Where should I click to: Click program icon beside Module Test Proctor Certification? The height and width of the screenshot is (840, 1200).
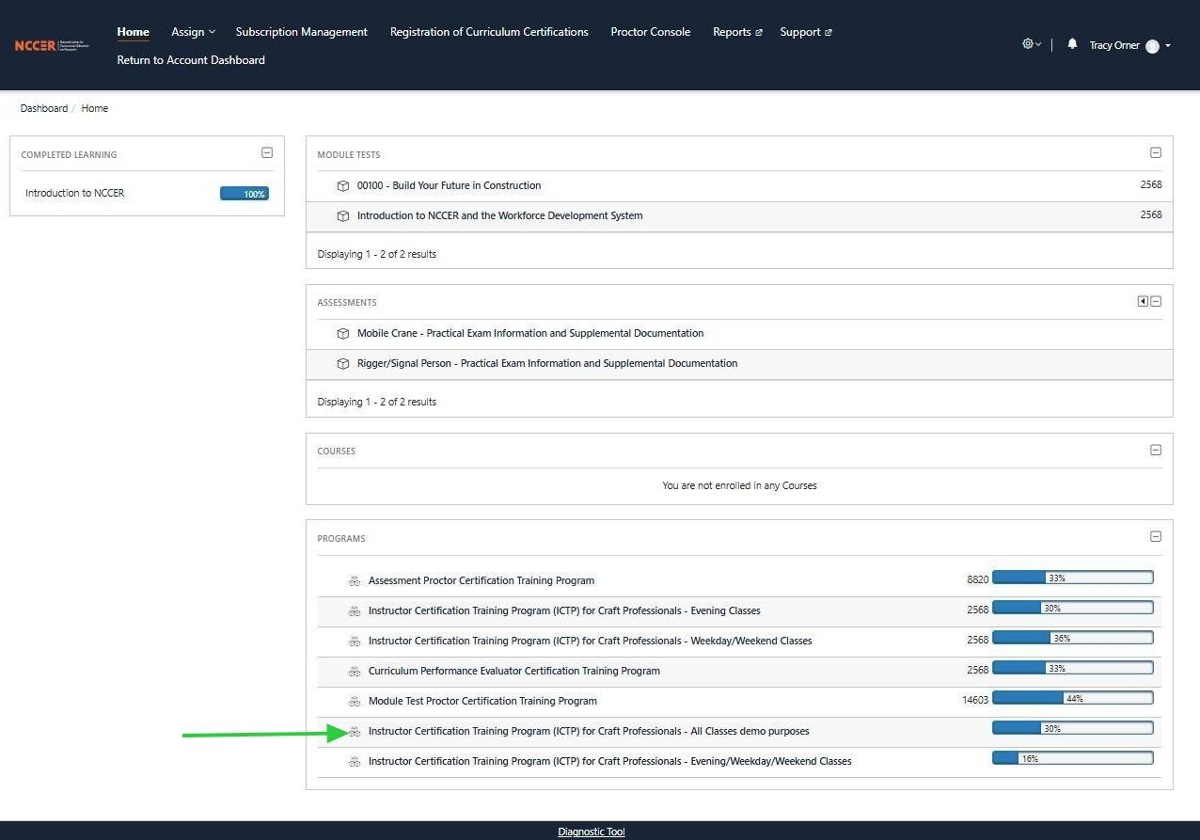coord(354,701)
